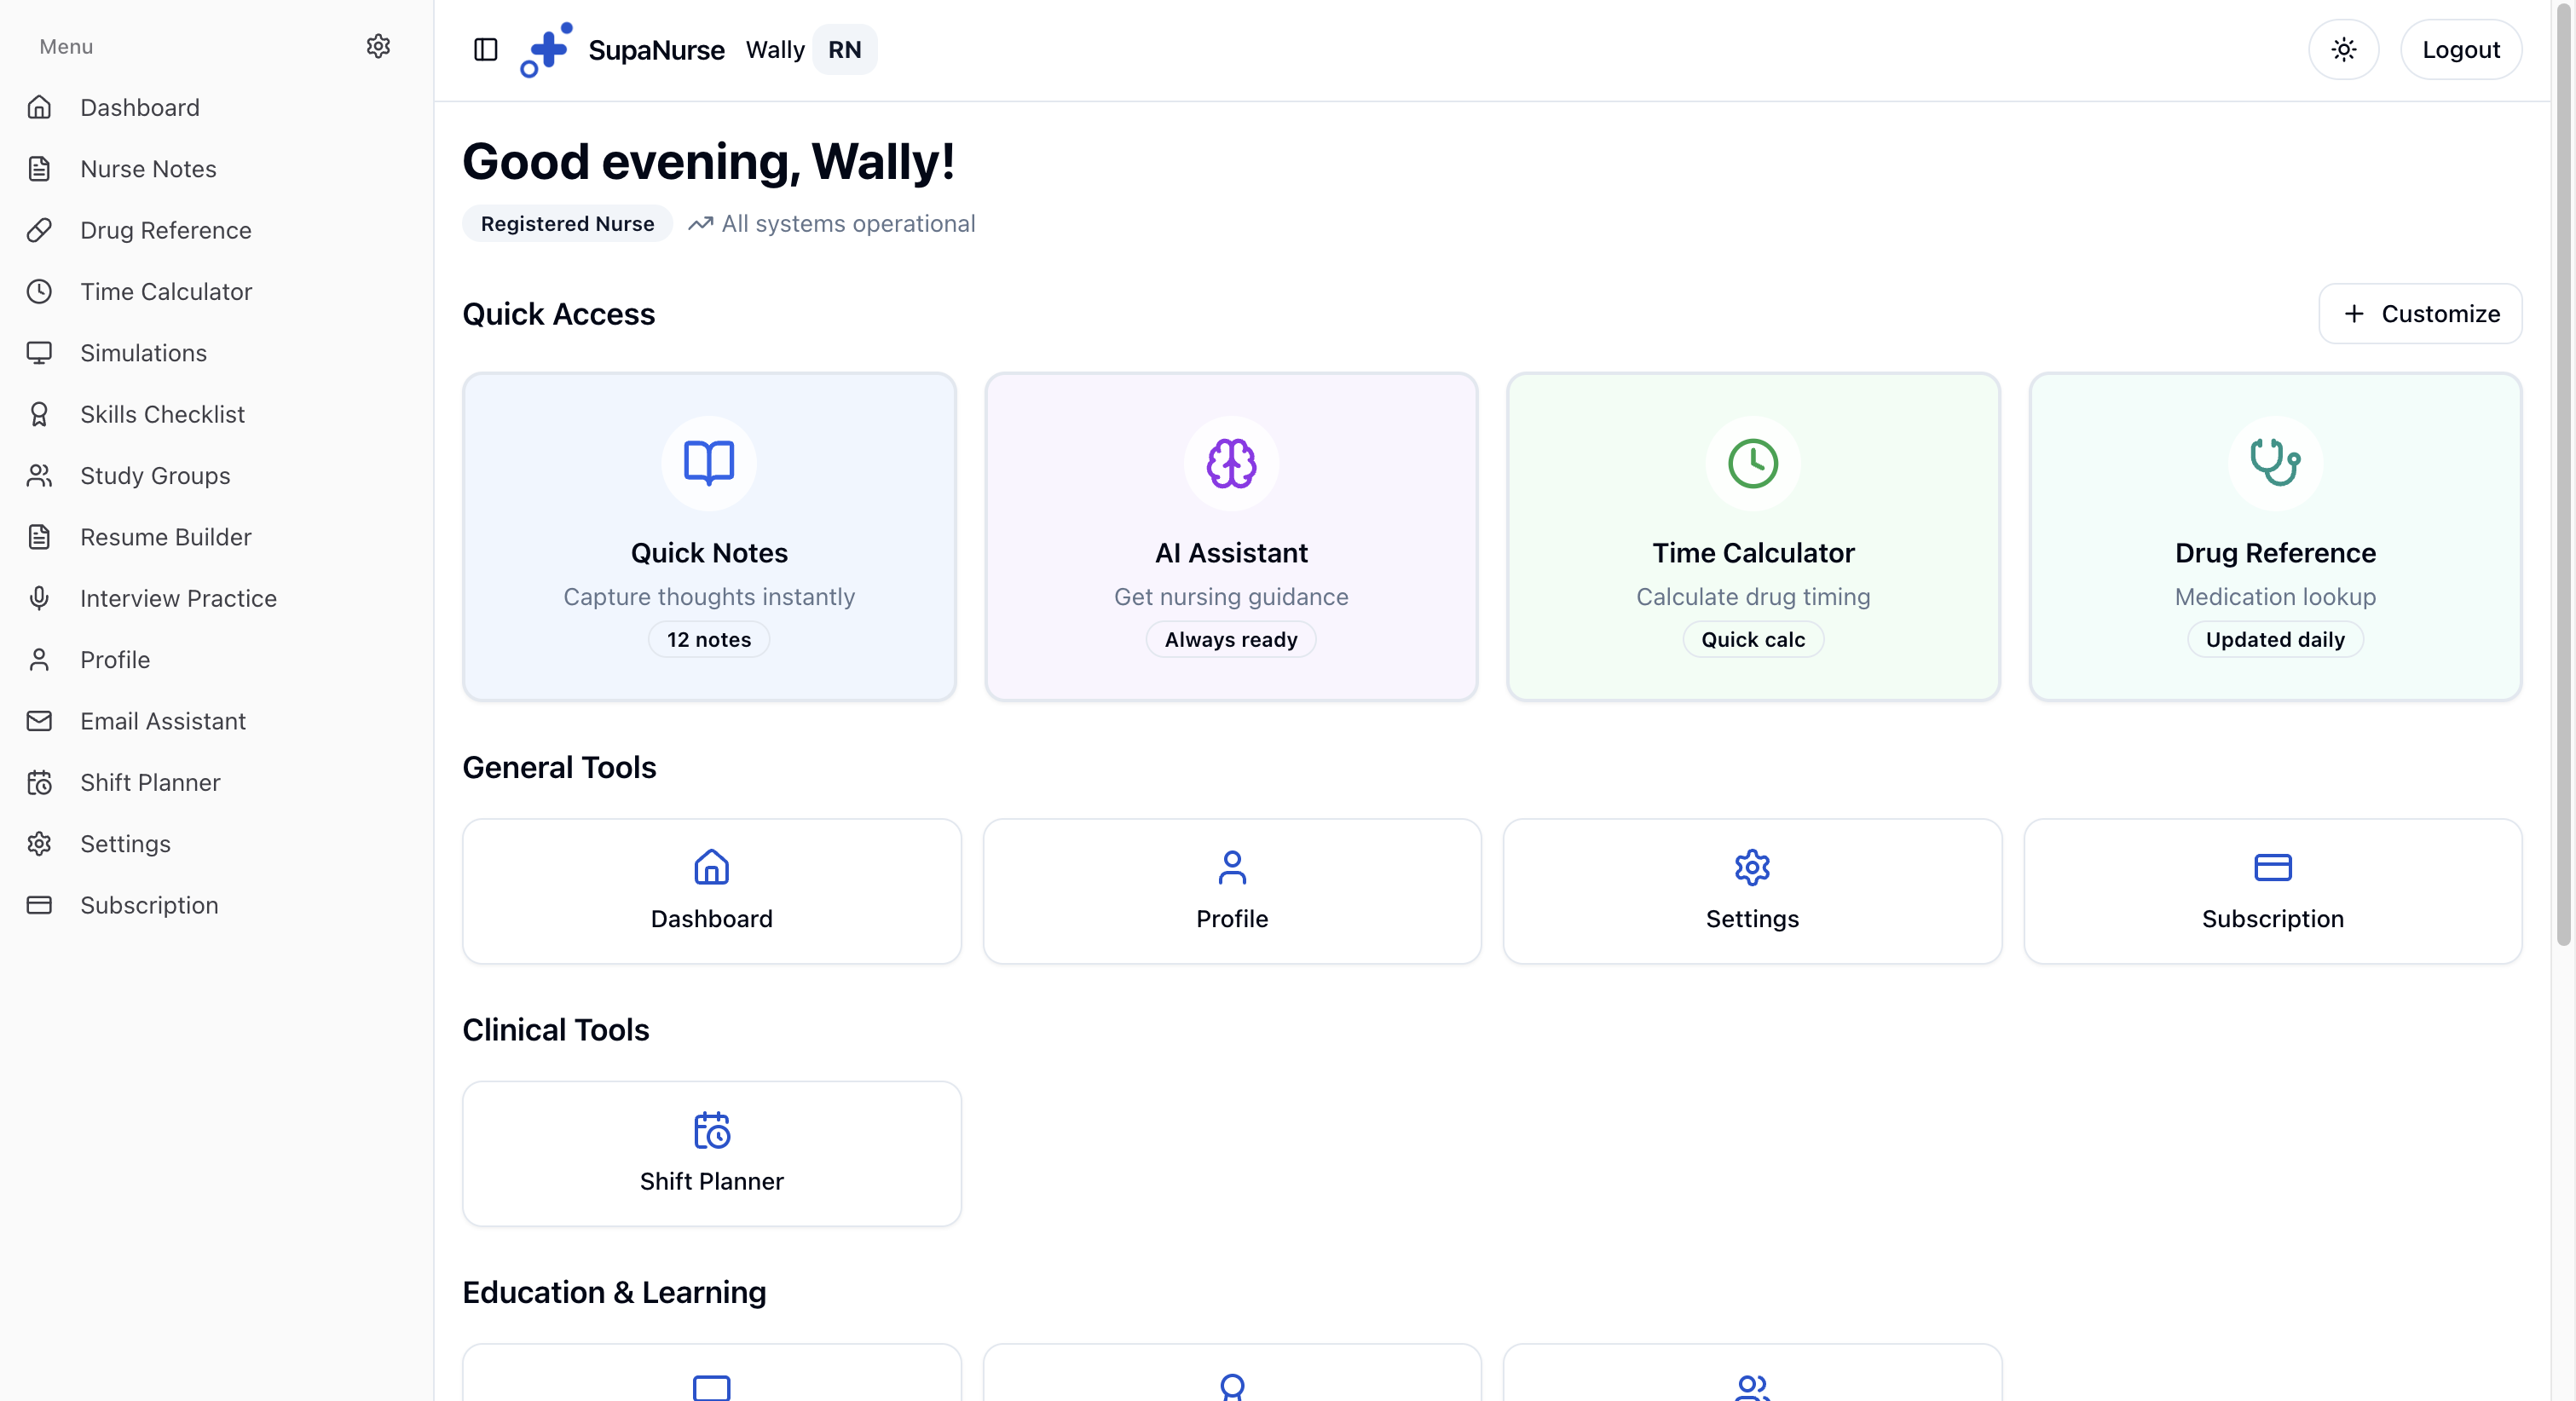
Task: Open the Quick Notes book icon
Action: pos(709,462)
